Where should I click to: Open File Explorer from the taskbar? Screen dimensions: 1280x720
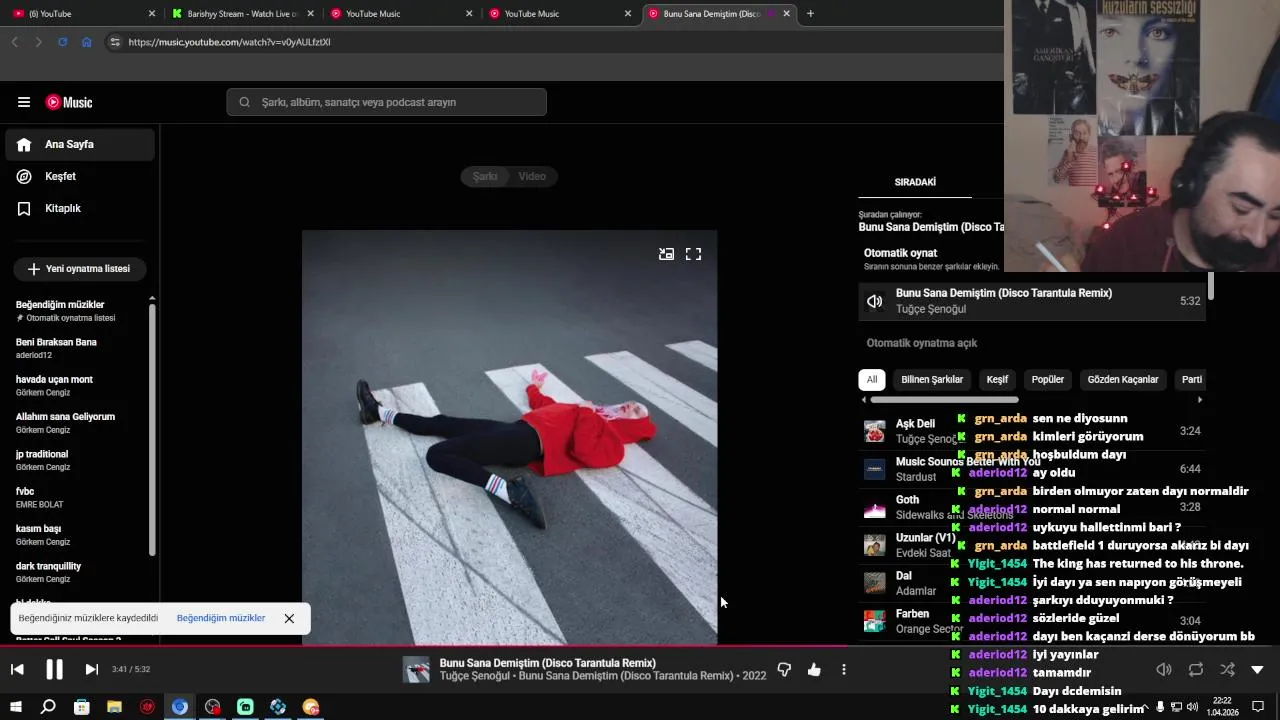114,707
